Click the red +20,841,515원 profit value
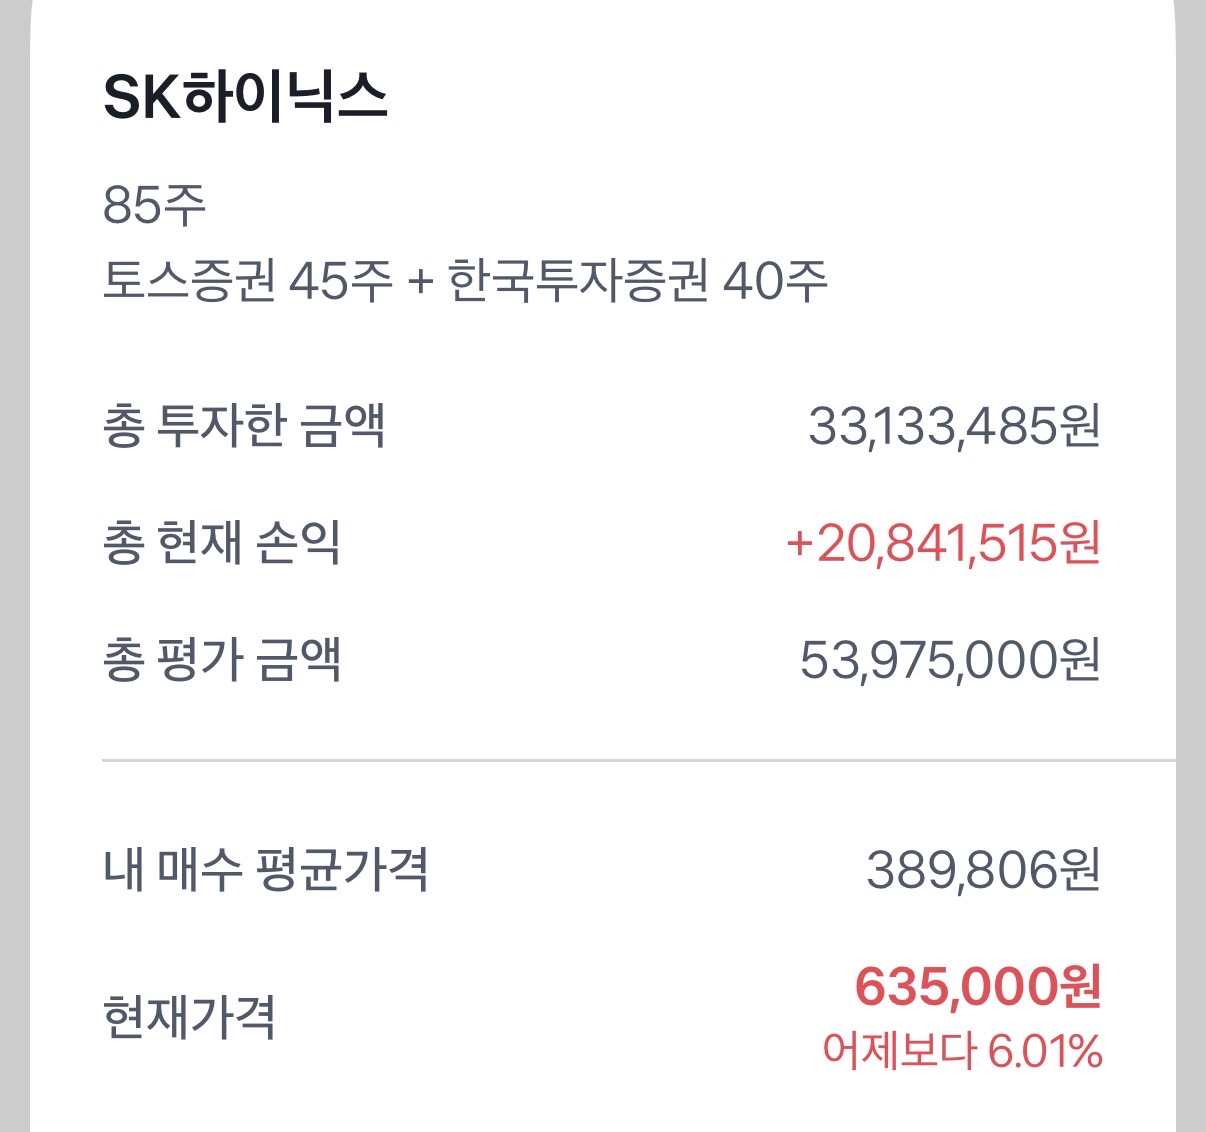 click(942, 543)
